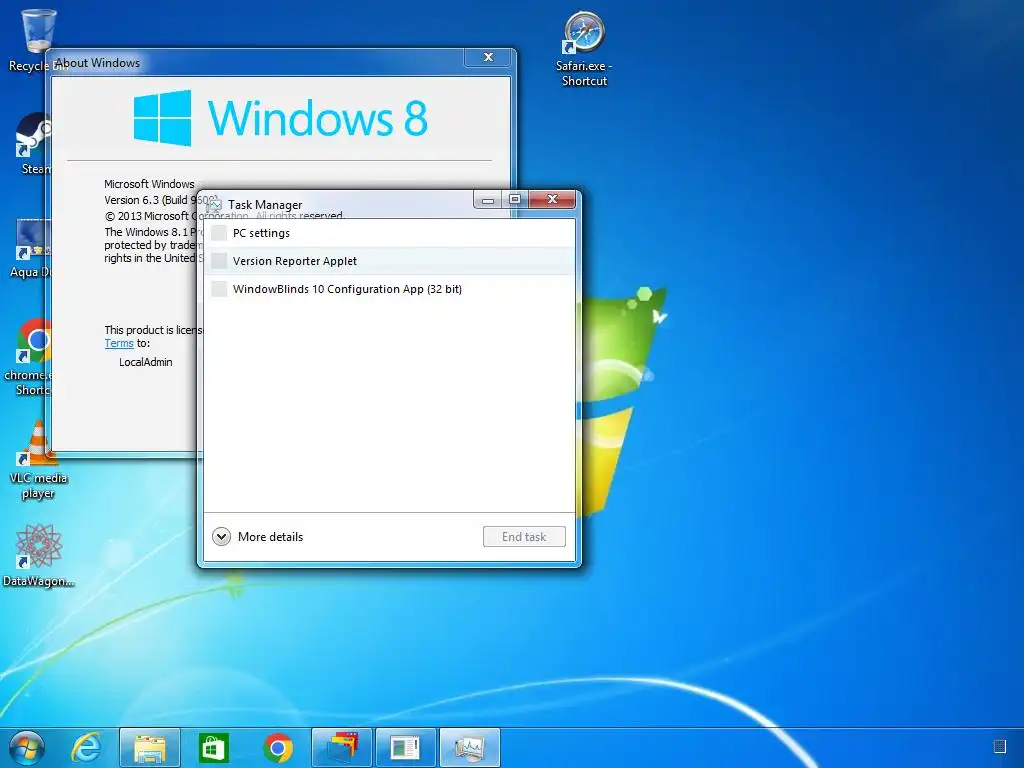Click the Task Manager title text
The image size is (1024, 768).
click(x=265, y=205)
